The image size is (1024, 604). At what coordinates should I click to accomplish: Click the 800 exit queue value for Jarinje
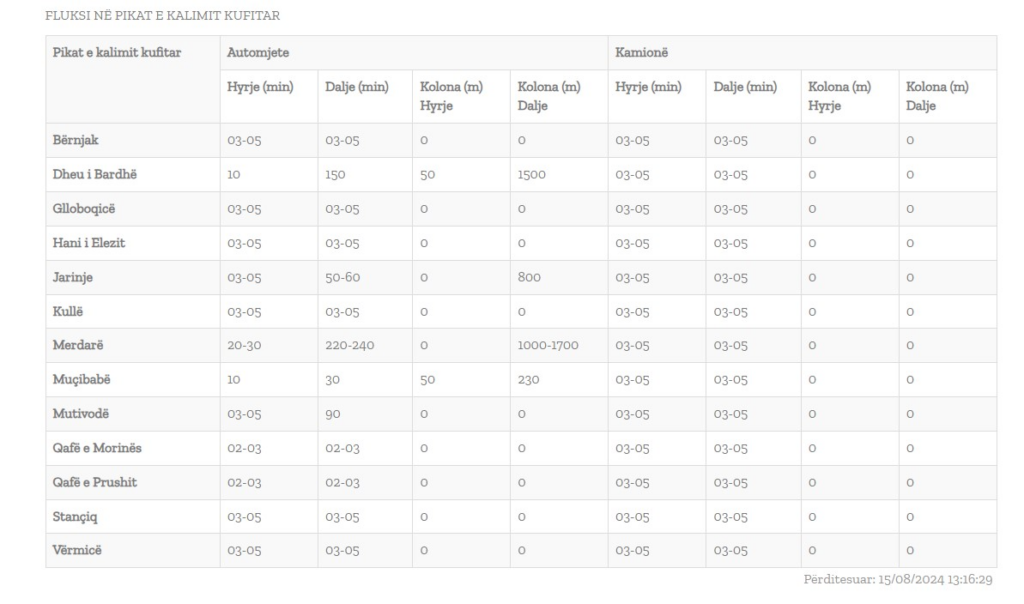tap(529, 277)
